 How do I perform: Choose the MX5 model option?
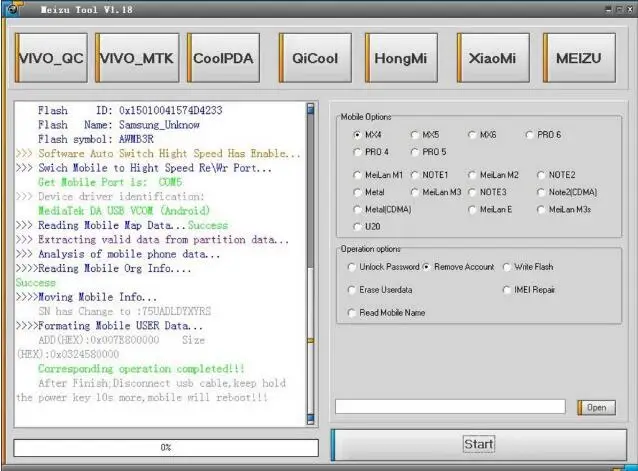415,135
